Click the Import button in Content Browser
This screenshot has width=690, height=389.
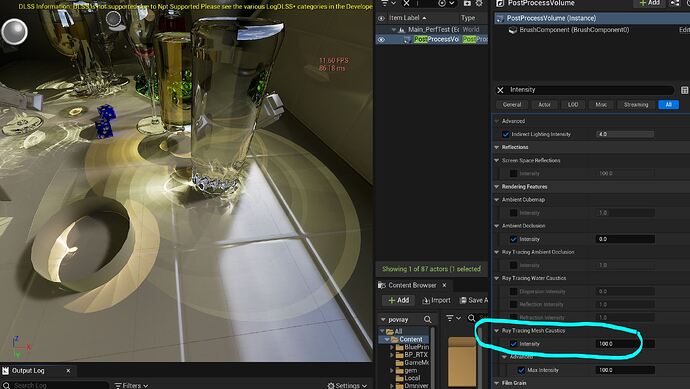click(x=436, y=300)
